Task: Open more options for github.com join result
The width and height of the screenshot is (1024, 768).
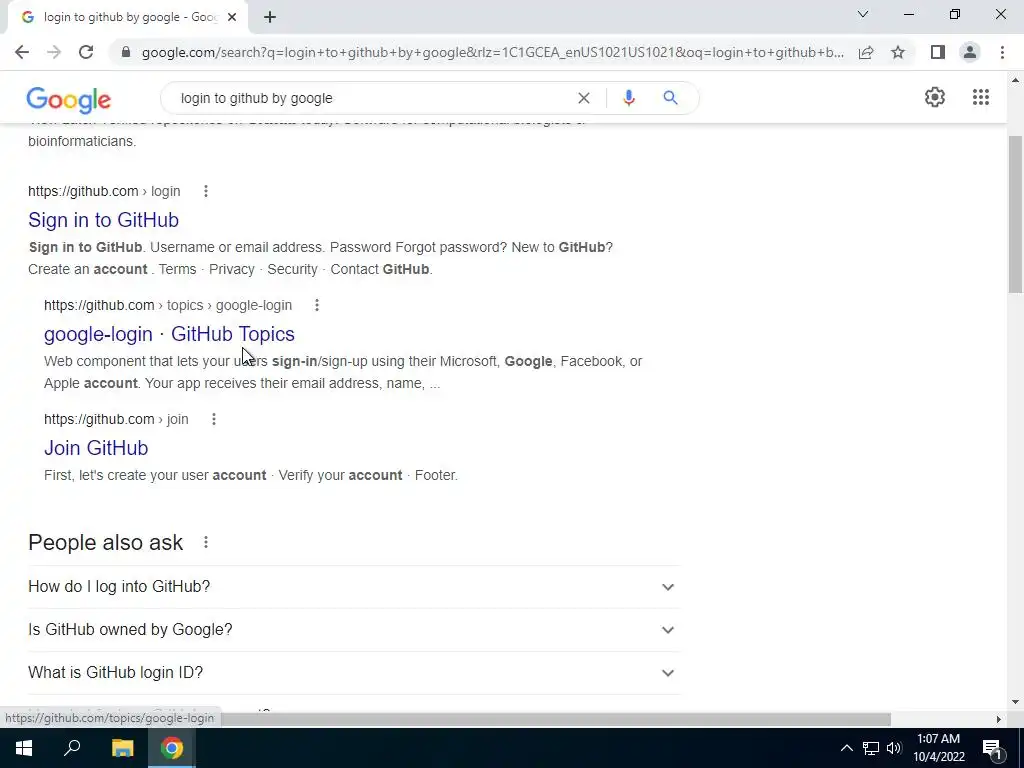Action: tap(214, 419)
